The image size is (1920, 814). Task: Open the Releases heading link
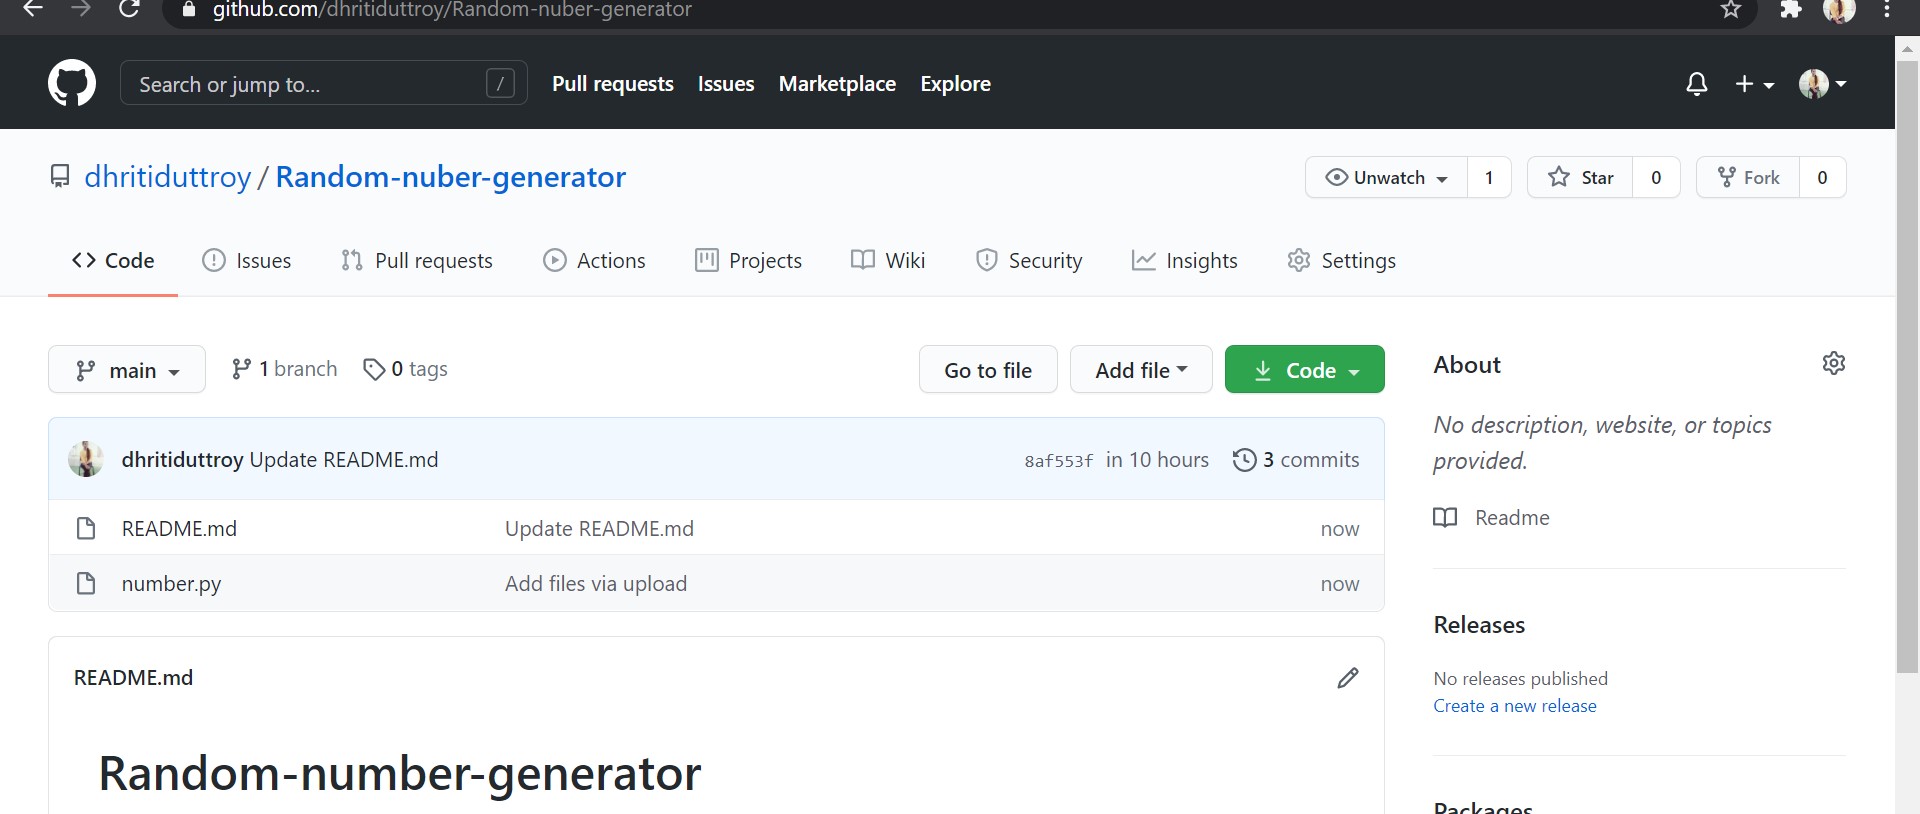[1479, 625]
